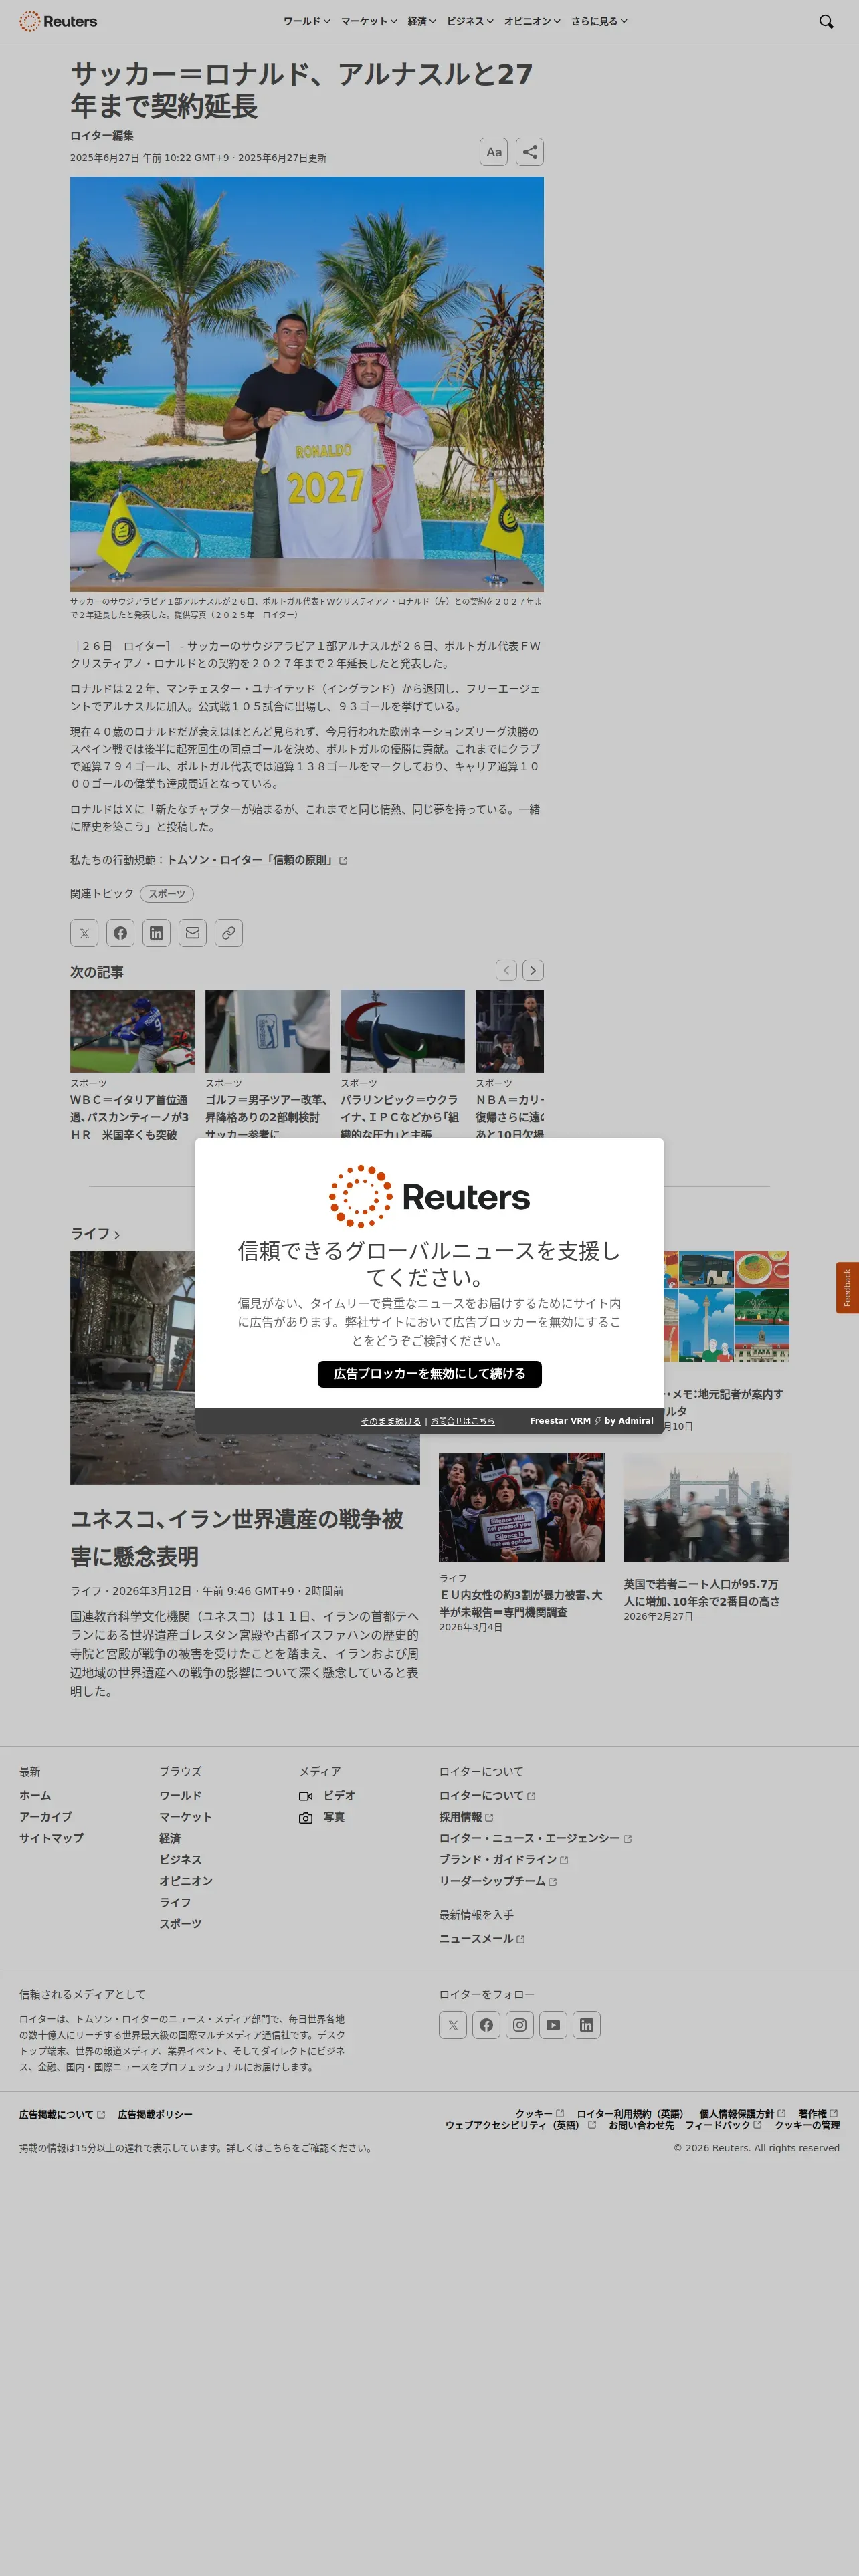Share article on LinkedIn below related topics
Screen dimensions: 859x2576
(x=156, y=933)
